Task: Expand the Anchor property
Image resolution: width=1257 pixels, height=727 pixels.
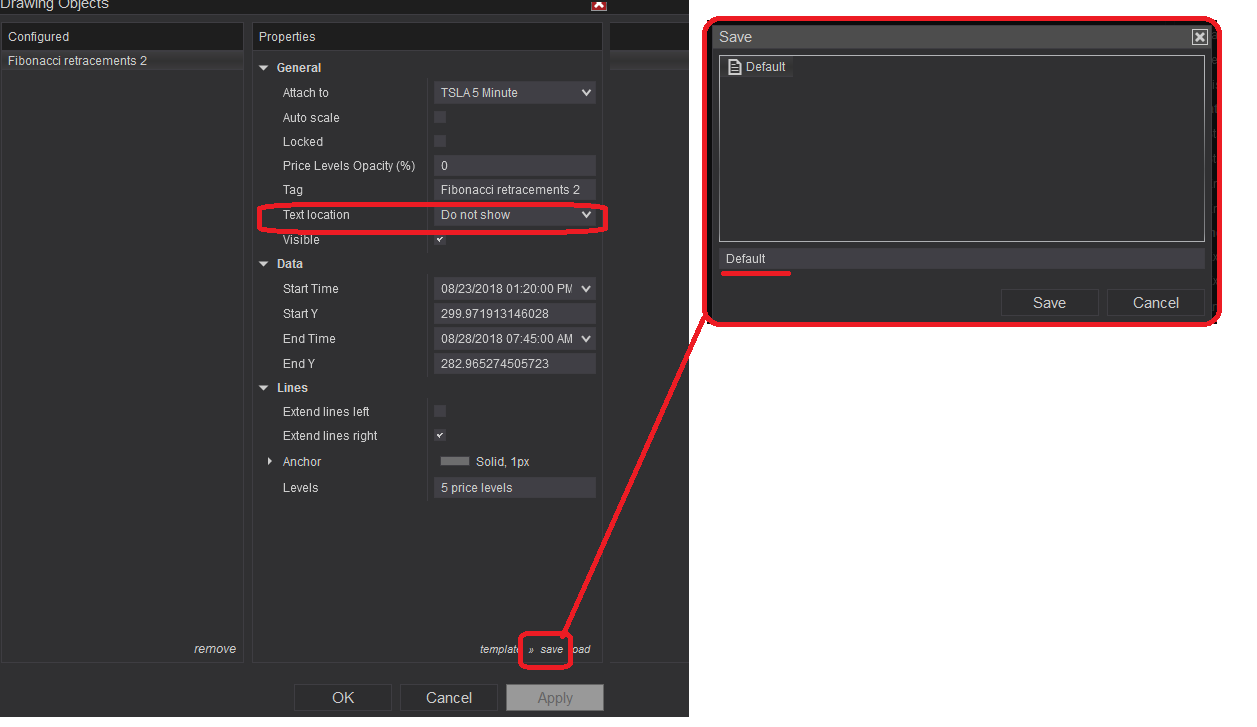Action: tap(270, 462)
